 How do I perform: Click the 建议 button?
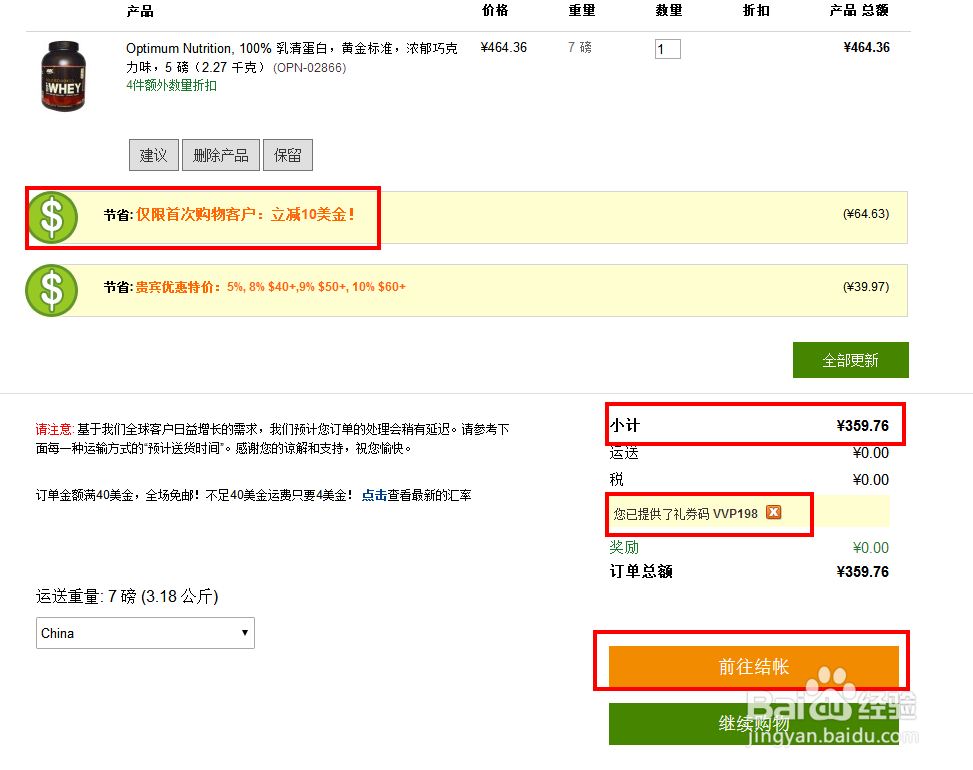click(154, 155)
